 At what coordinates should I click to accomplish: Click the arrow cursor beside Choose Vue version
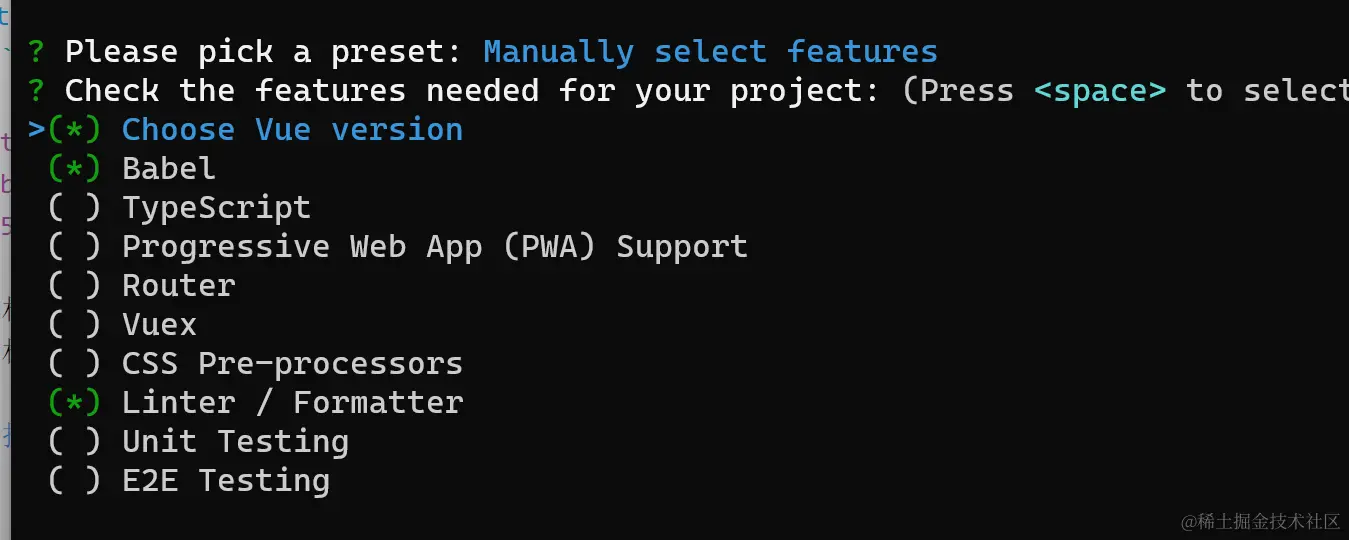point(36,130)
